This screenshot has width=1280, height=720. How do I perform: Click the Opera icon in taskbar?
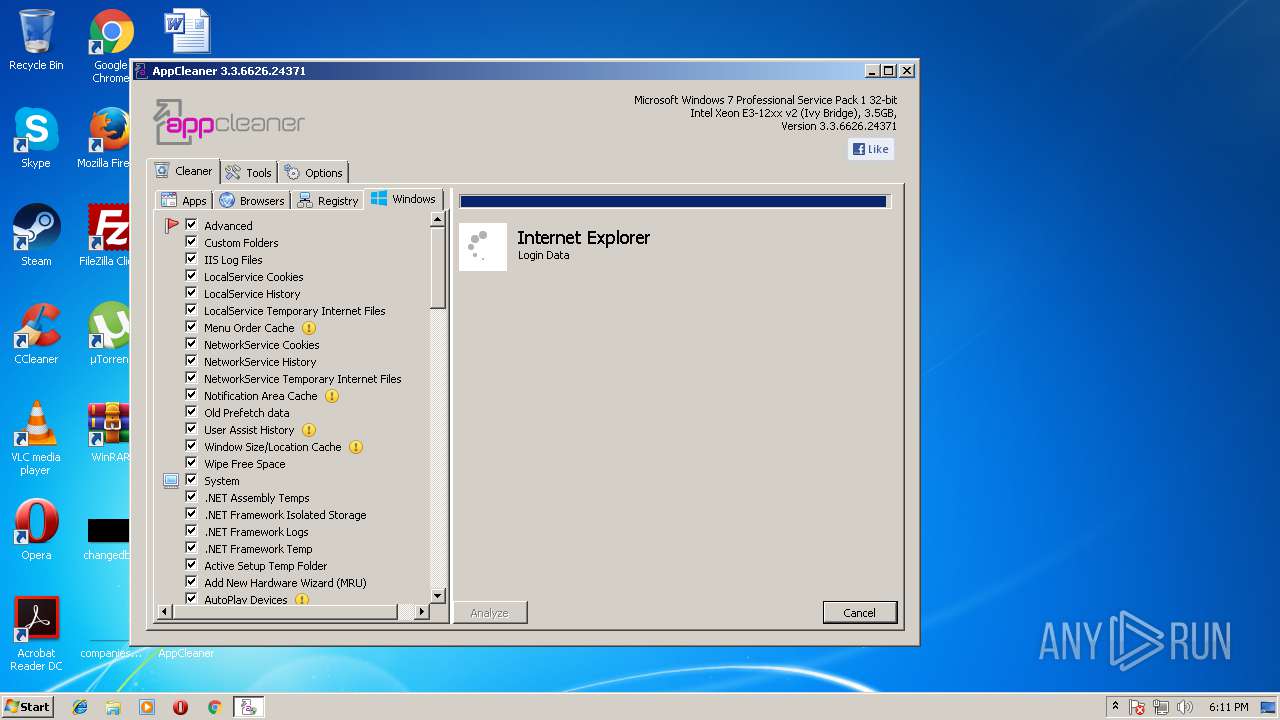[181, 707]
